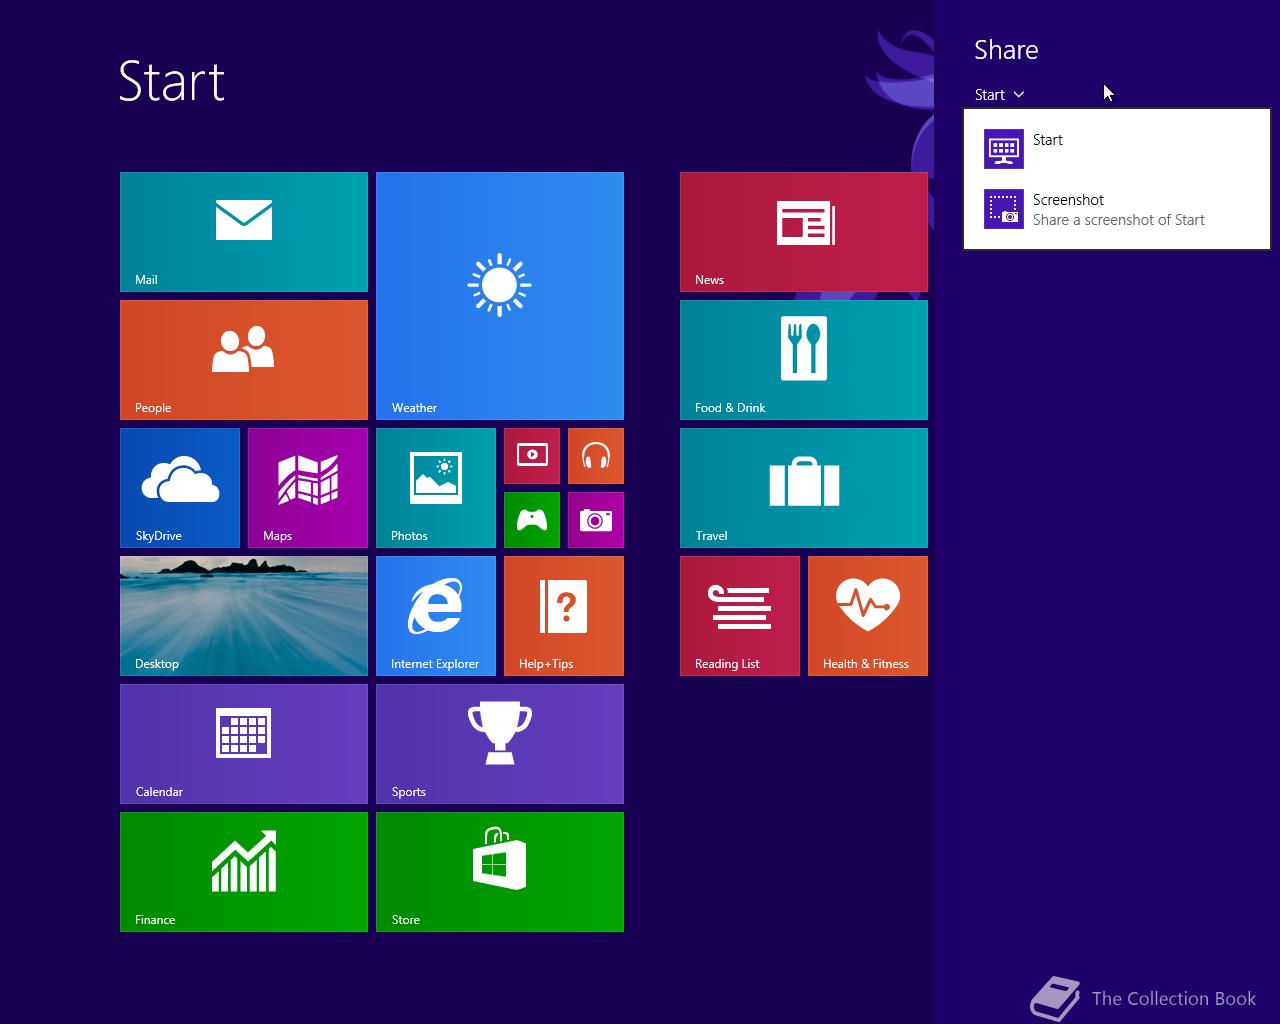Open the People tile
This screenshot has width=1280, height=1024.
click(x=244, y=360)
